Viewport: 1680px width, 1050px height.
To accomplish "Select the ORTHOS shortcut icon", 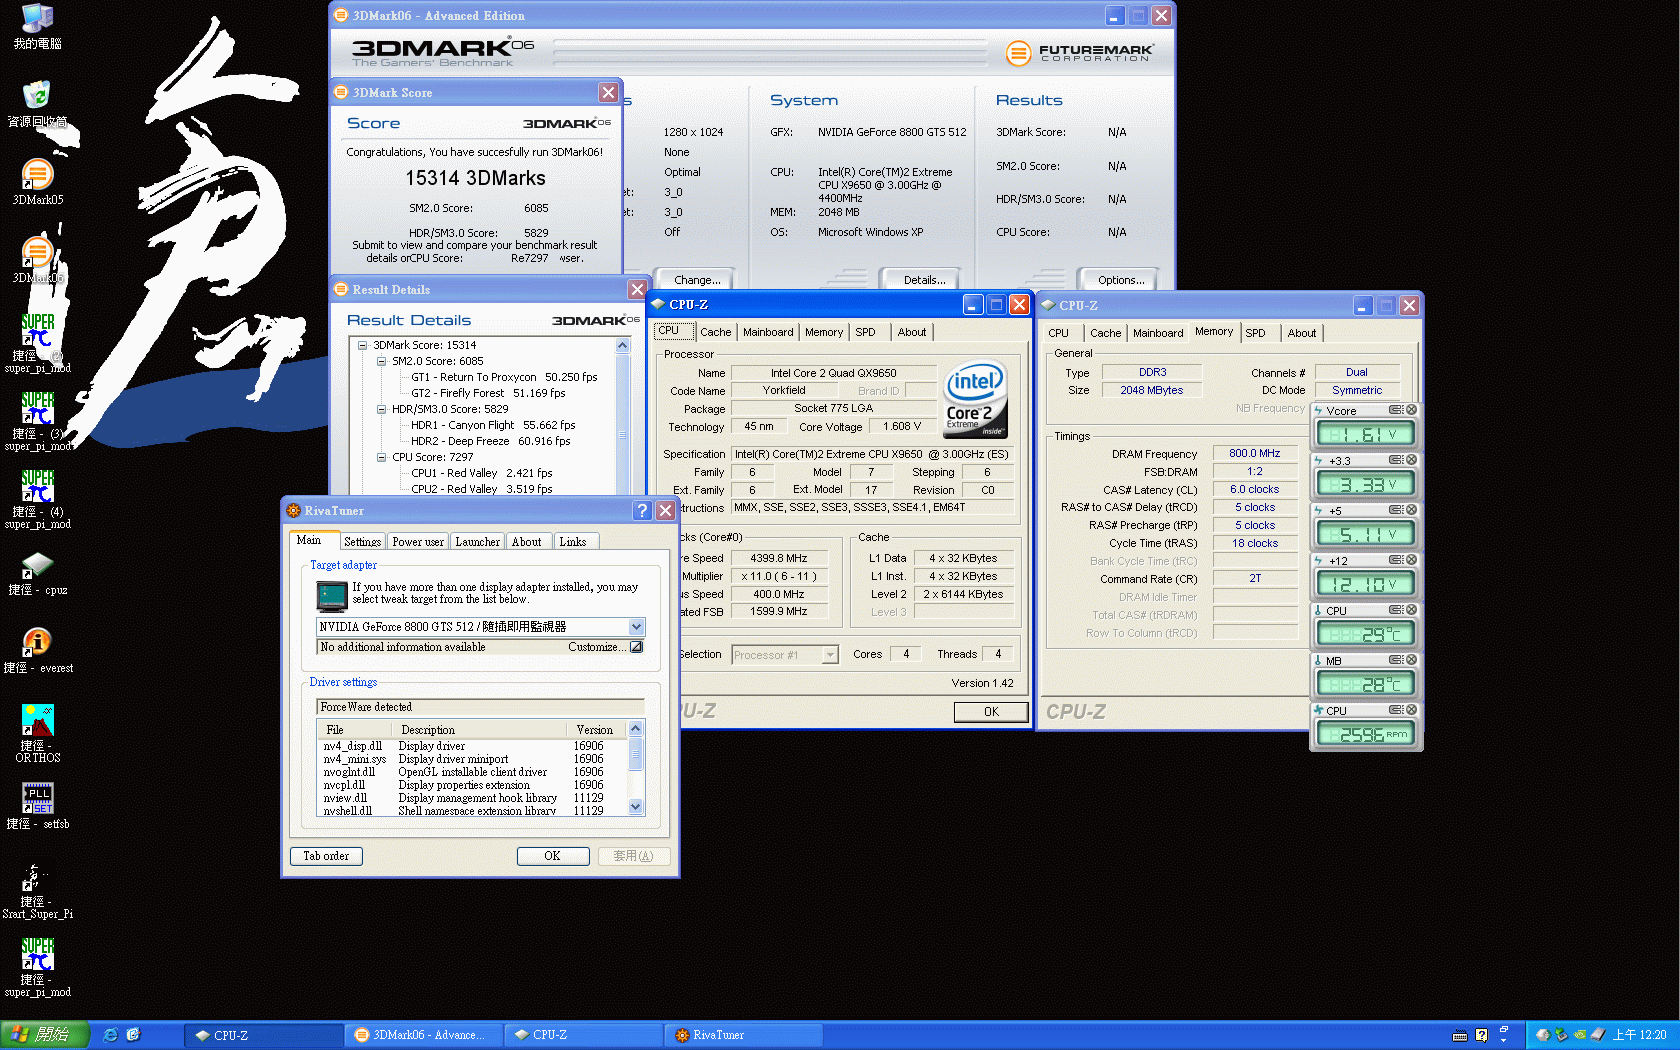I will [x=37, y=734].
